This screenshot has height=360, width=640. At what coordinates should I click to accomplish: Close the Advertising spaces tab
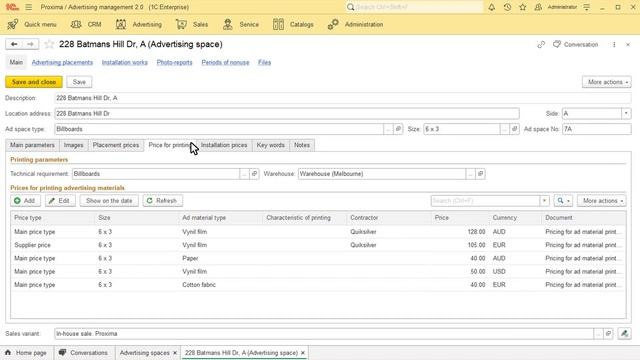pyautogui.click(x=175, y=353)
